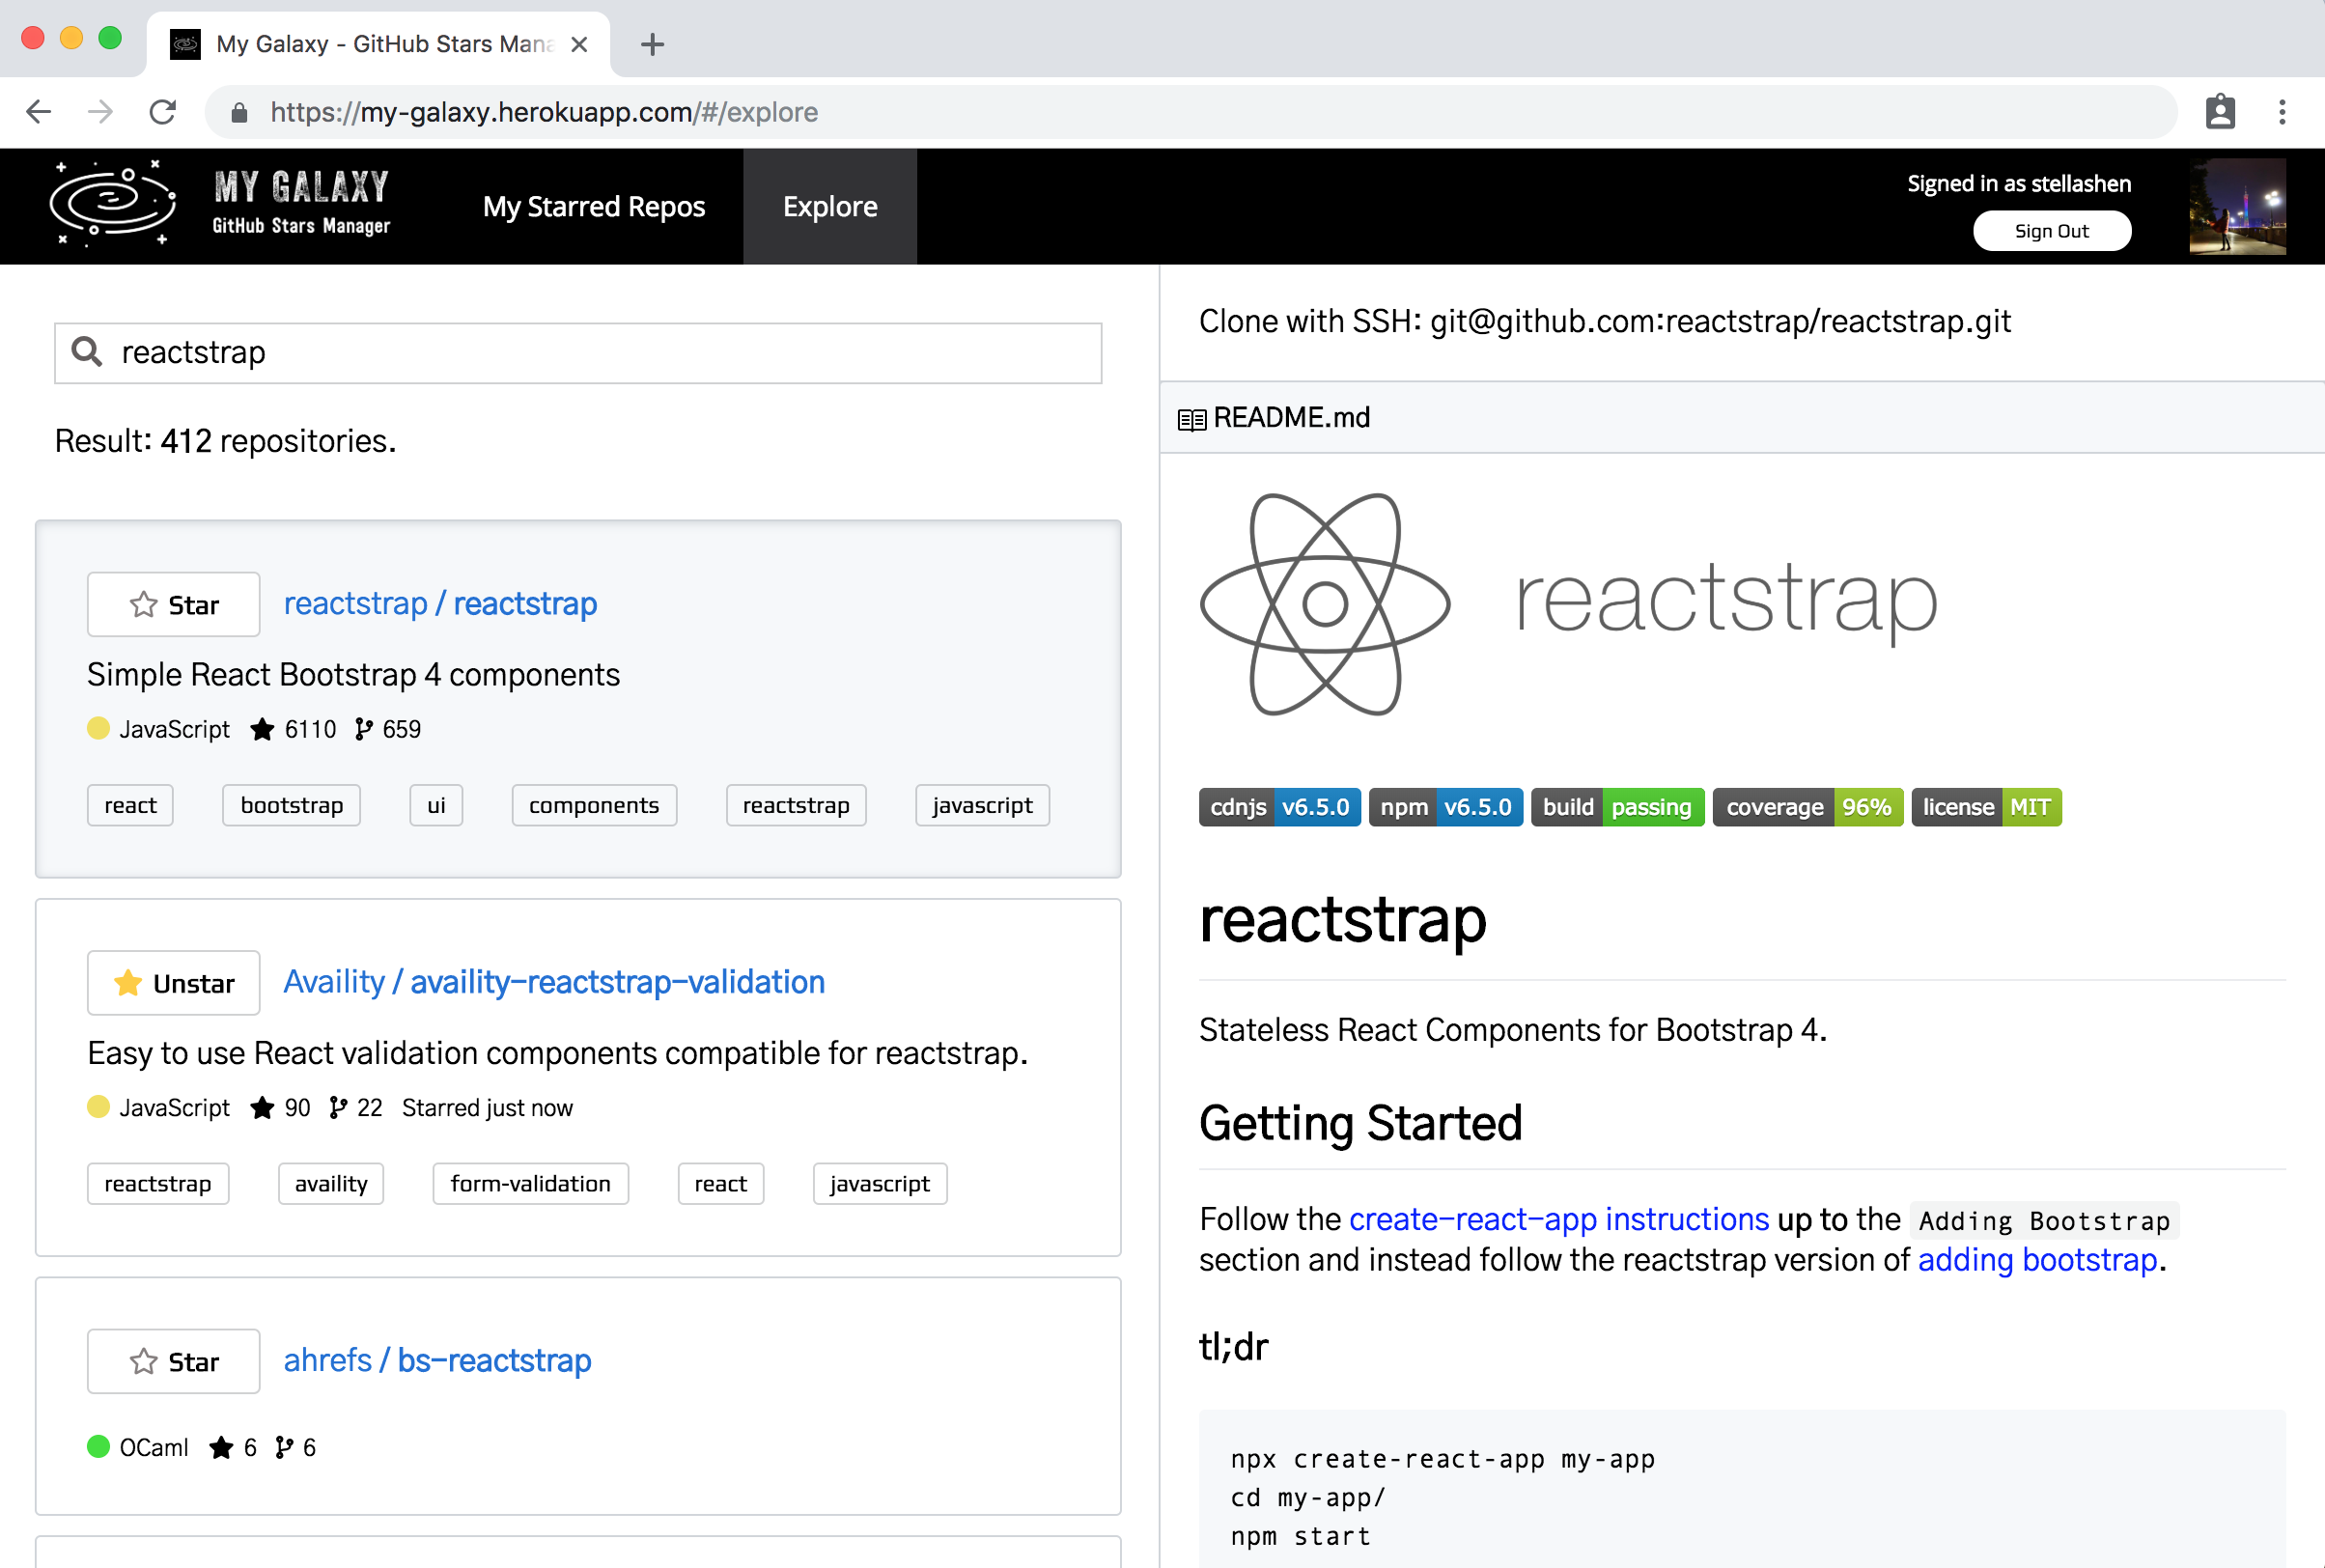Image resolution: width=2325 pixels, height=1568 pixels.
Task: Click the 'Result: 412 repositories.' text
Action: pos(225,441)
